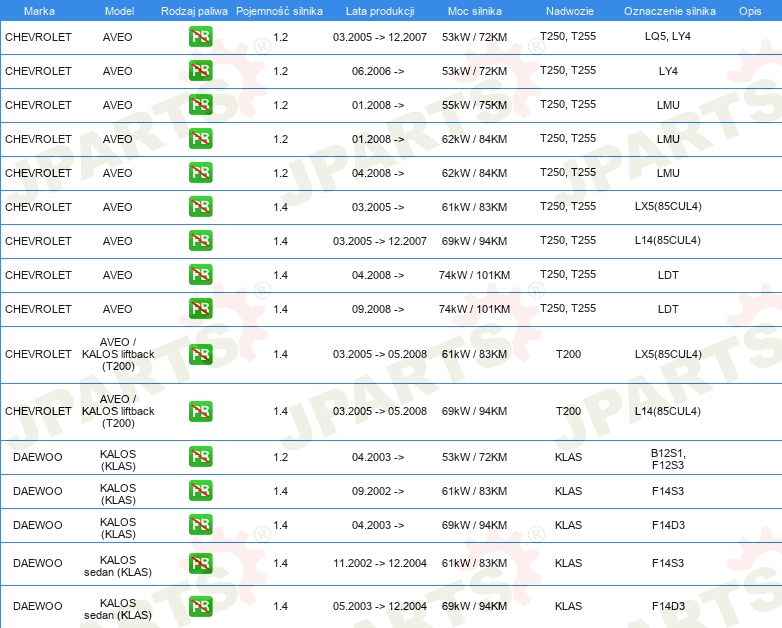Click the Opis column header
This screenshot has width=782, height=628.
[750, 11]
